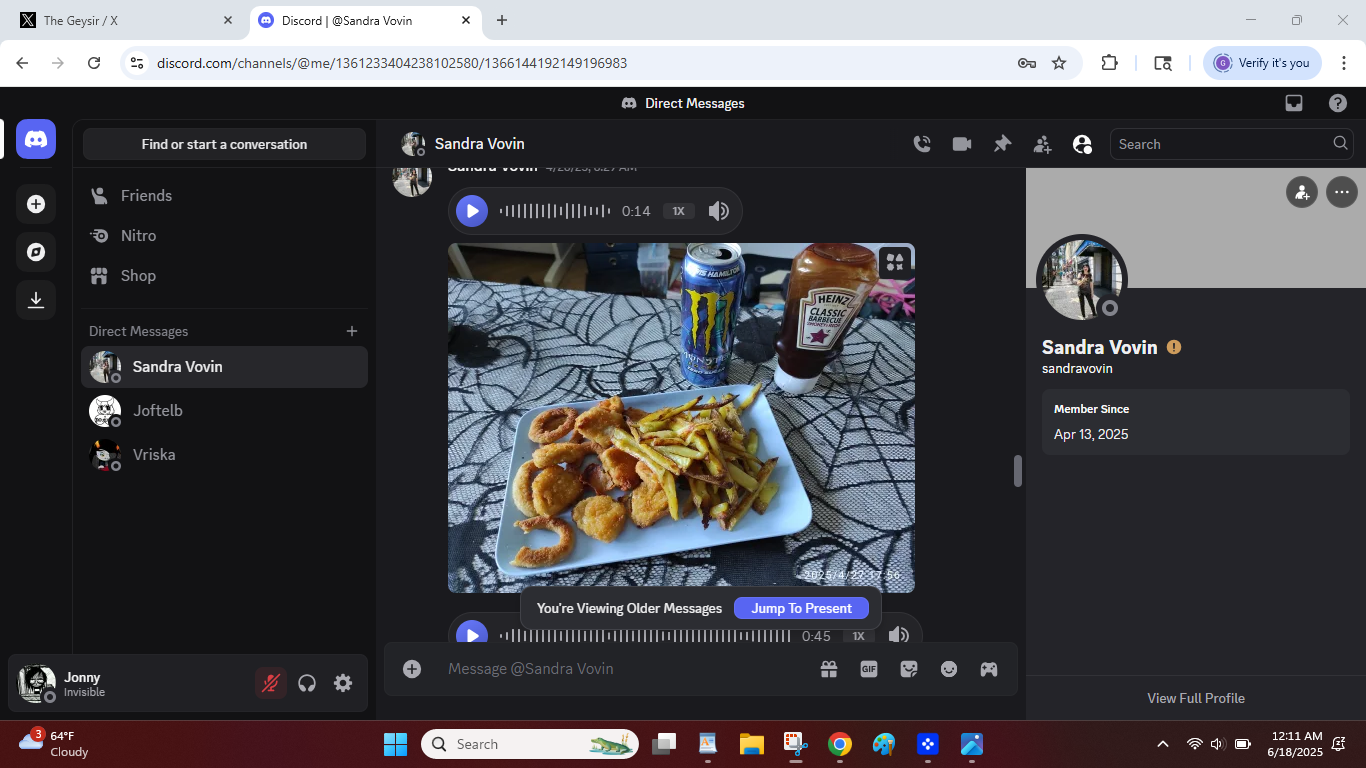The image size is (1366, 768).
Task: Add friends to DM icon
Action: tap(1042, 144)
